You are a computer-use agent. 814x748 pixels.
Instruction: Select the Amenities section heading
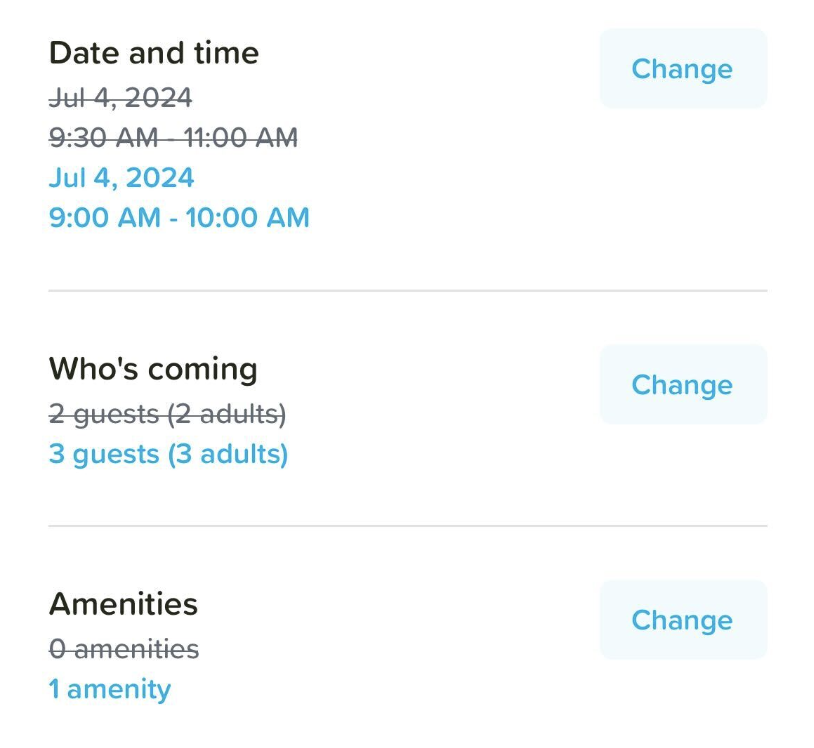123,604
